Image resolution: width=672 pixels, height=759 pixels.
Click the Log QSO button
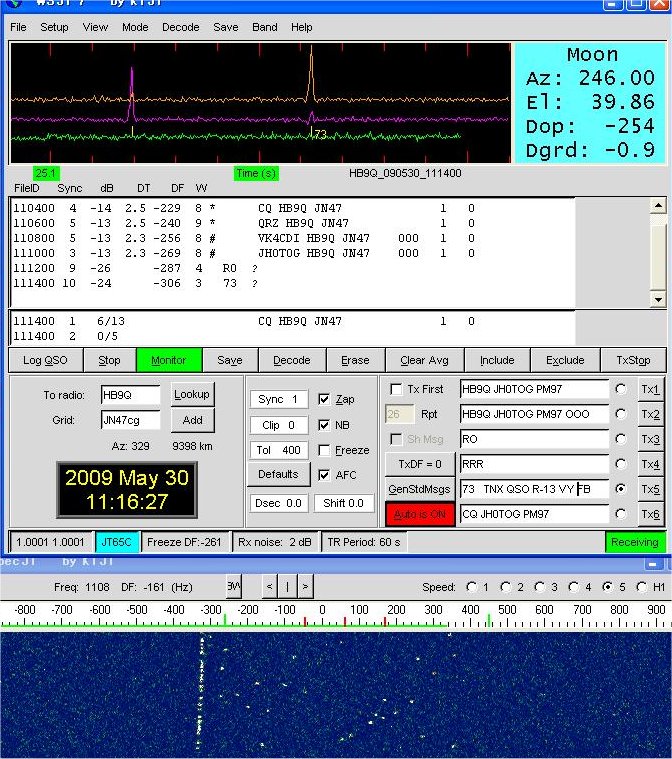click(x=46, y=360)
